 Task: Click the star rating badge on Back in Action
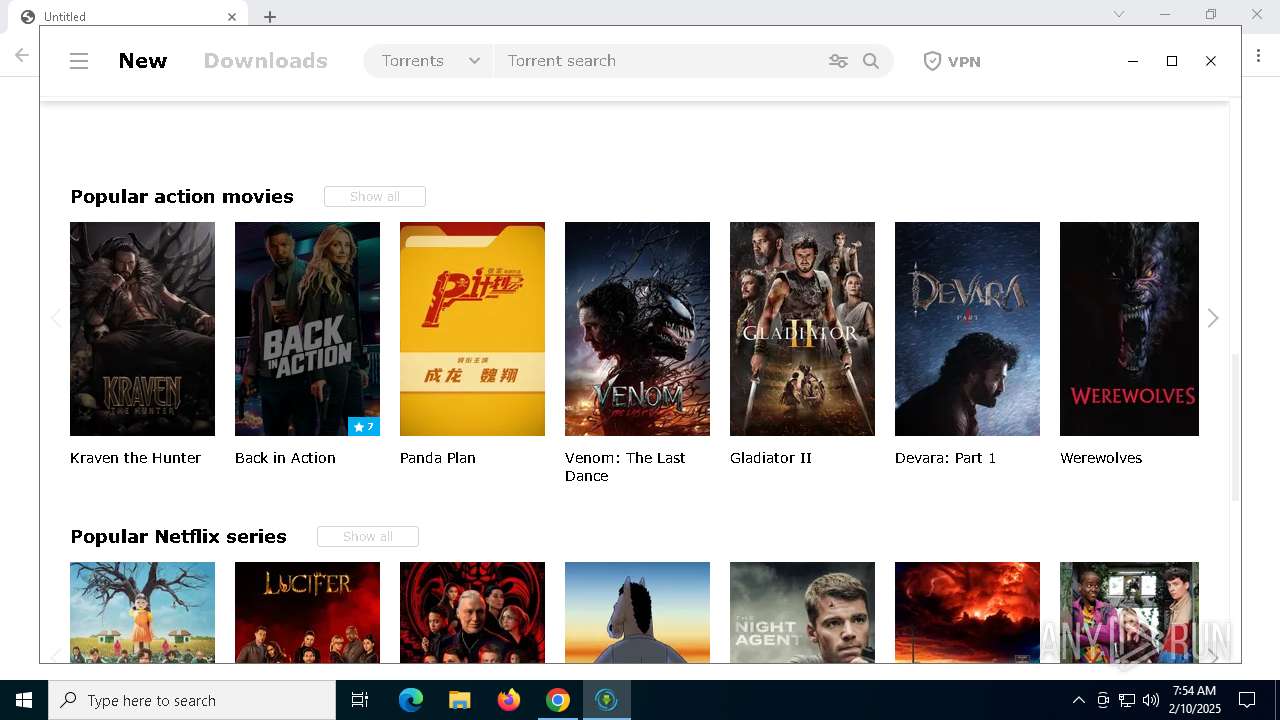click(364, 427)
